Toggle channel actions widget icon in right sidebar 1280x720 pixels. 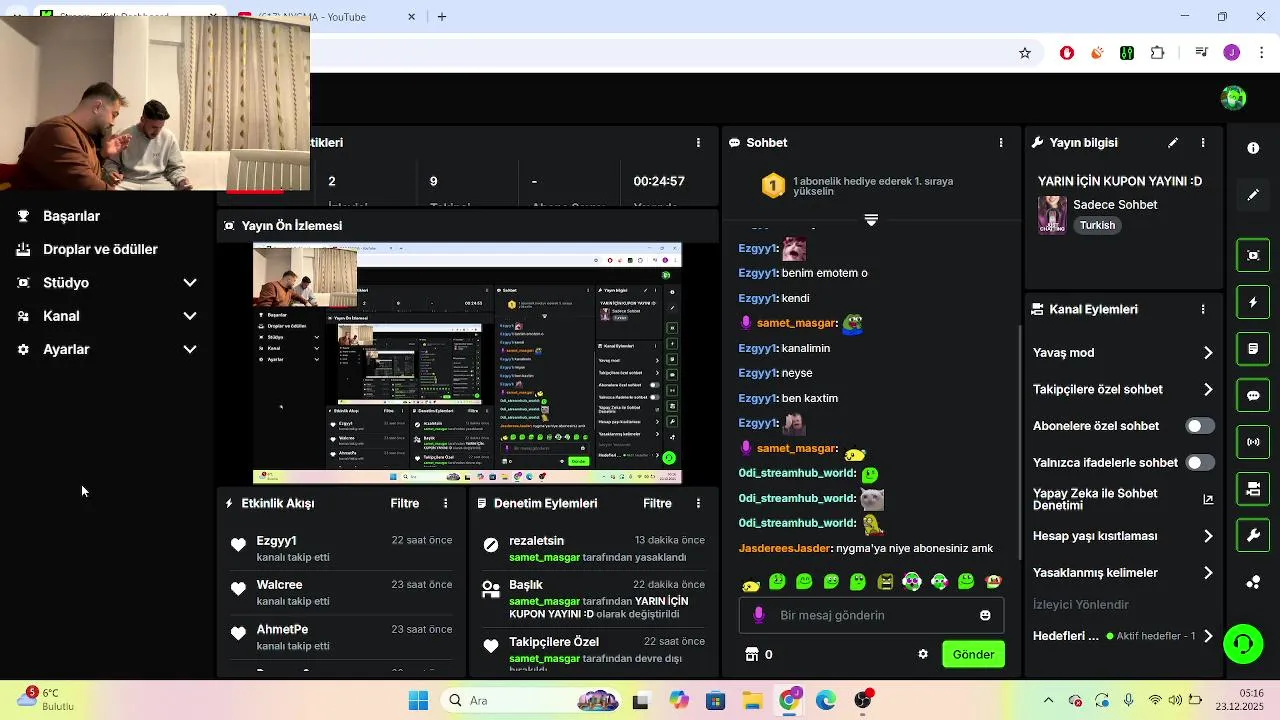click(1253, 489)
